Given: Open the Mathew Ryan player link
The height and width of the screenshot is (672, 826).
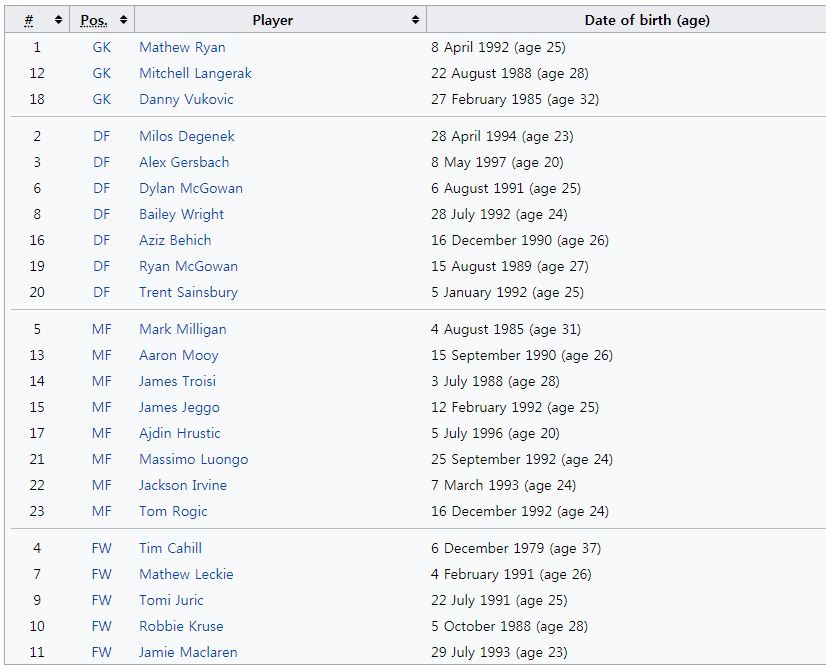Looking at the screenshot, I should click(182, 47).
